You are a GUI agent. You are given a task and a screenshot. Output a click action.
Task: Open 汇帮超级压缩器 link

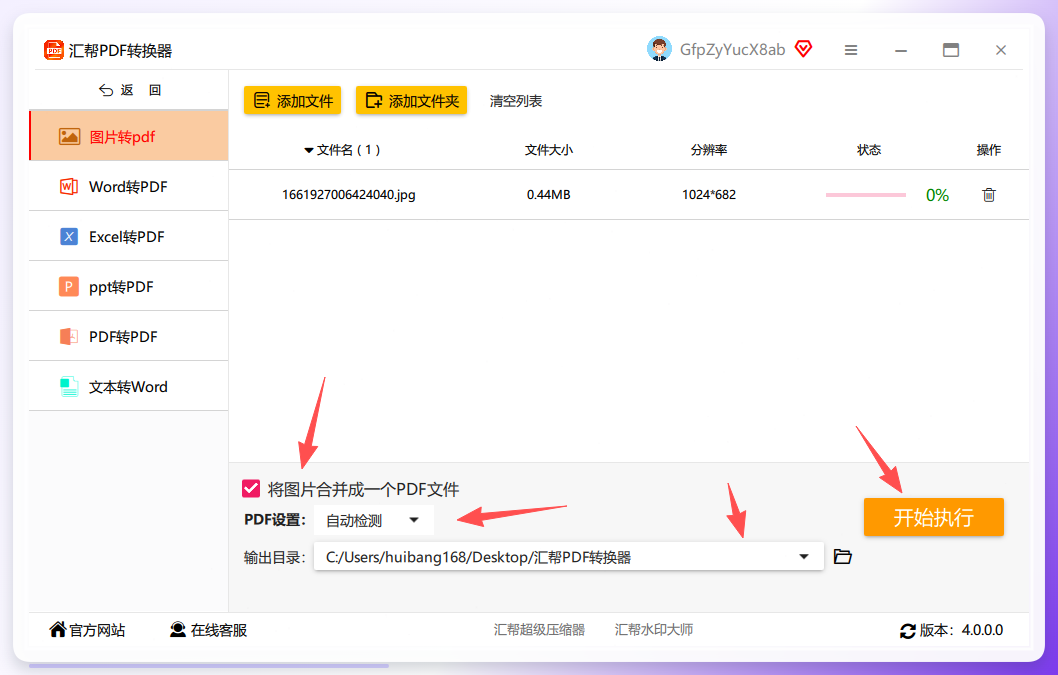tap(539, 630)
